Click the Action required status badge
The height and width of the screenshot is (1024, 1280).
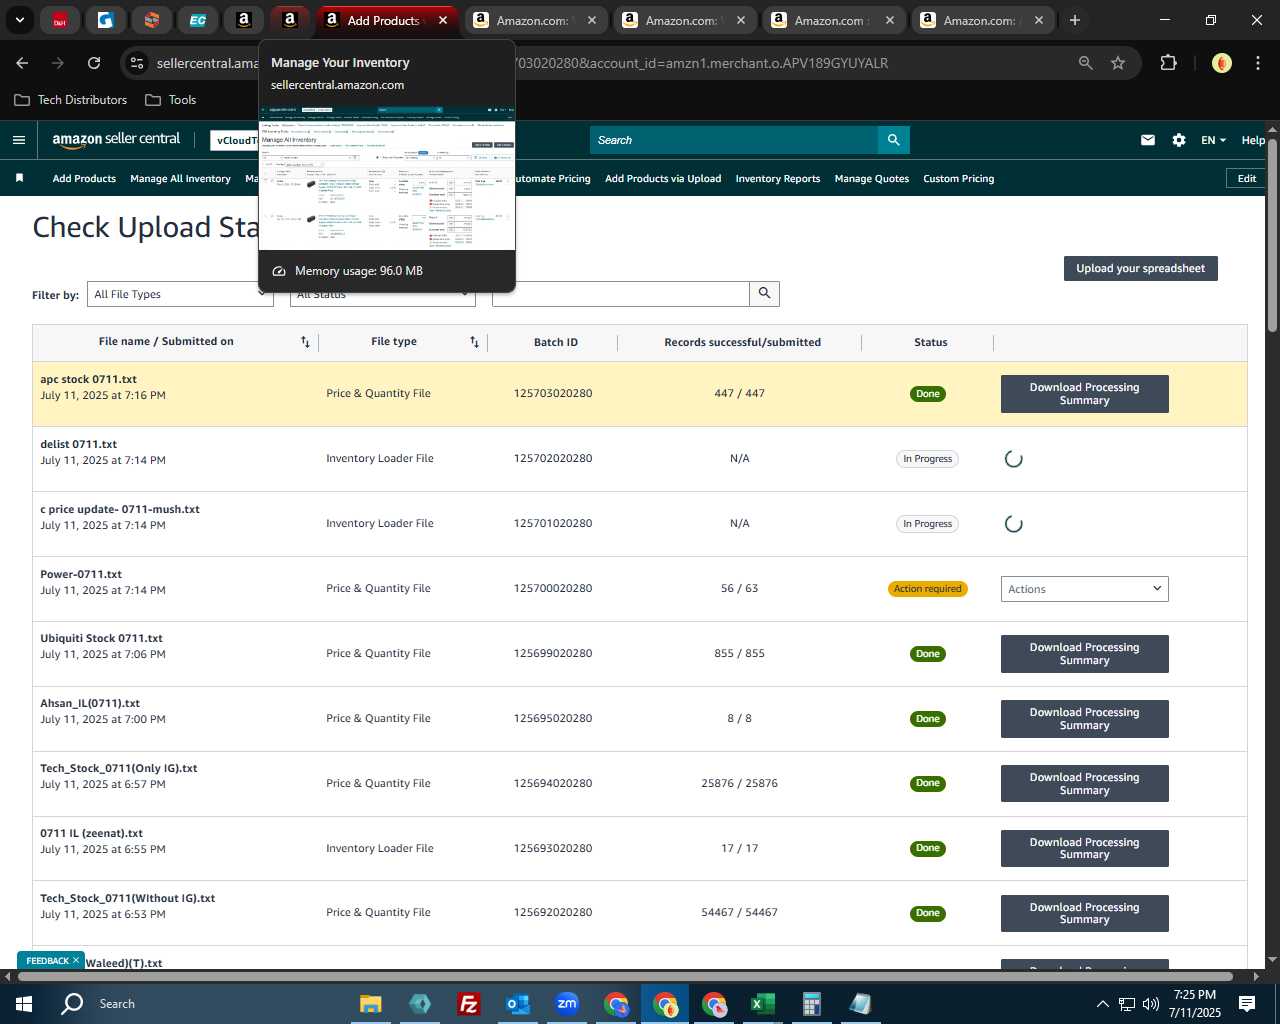tap(927, 589)
